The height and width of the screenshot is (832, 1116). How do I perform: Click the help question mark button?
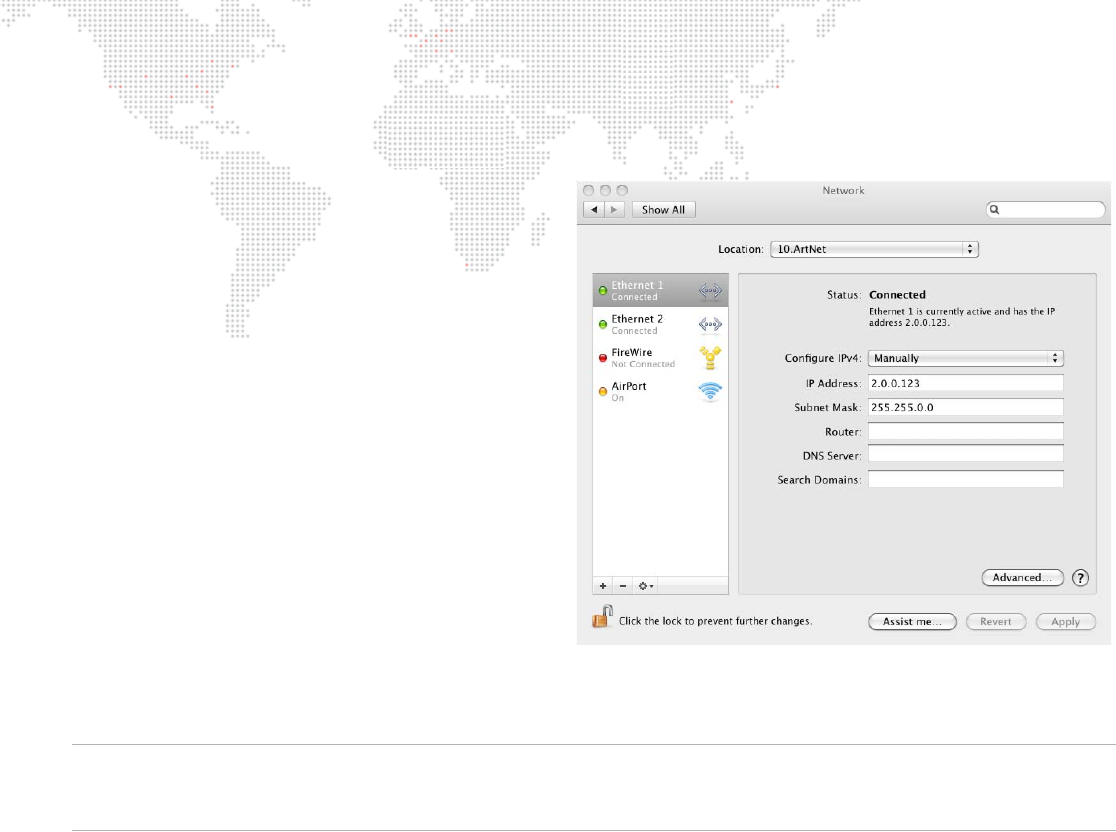pos(1080,578)
